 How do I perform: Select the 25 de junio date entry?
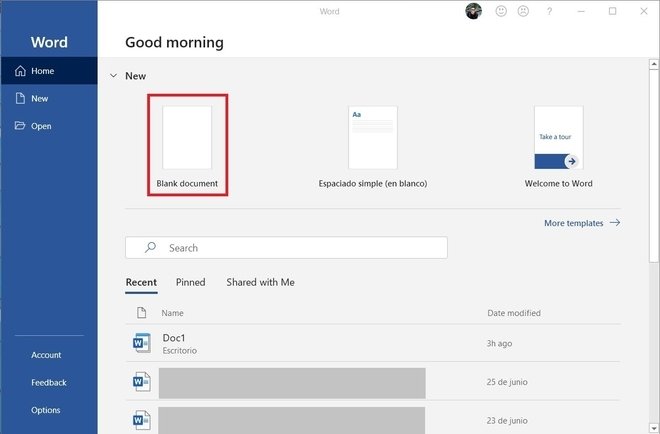coord(507,382)
